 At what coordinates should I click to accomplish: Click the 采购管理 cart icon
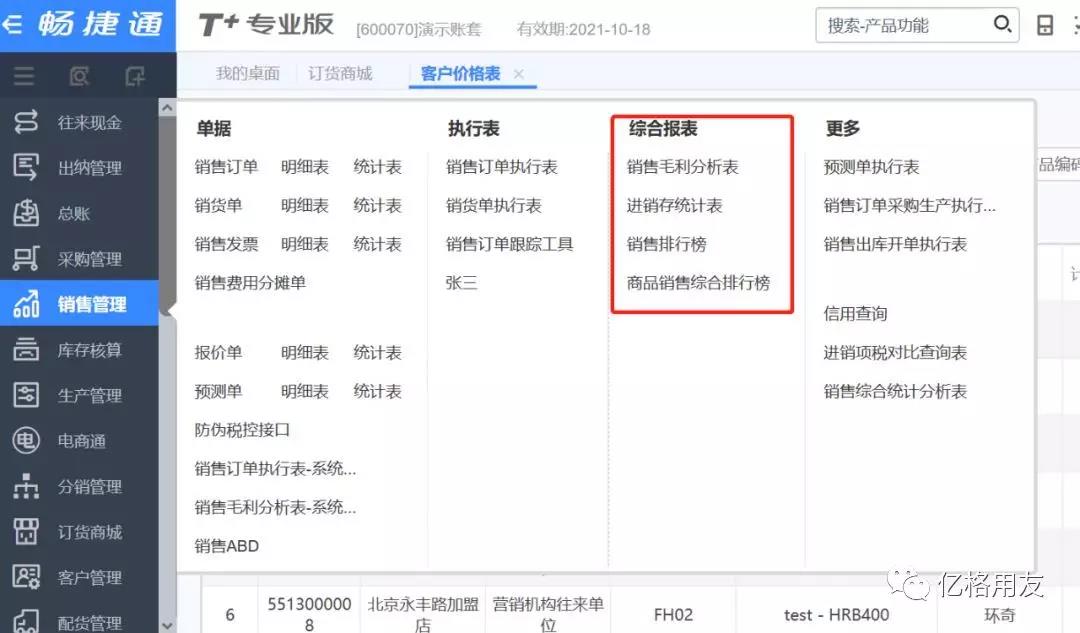click(x=26, y=258)
